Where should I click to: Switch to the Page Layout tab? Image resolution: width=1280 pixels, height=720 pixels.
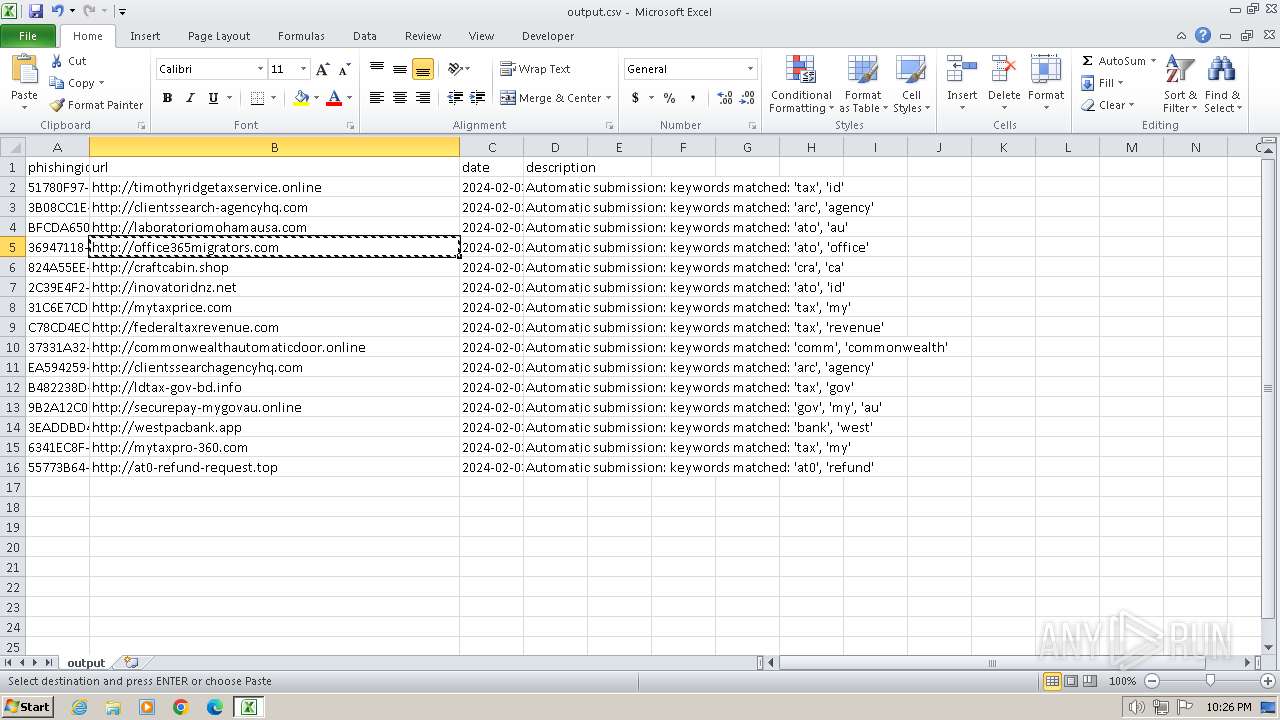point(219,36)
